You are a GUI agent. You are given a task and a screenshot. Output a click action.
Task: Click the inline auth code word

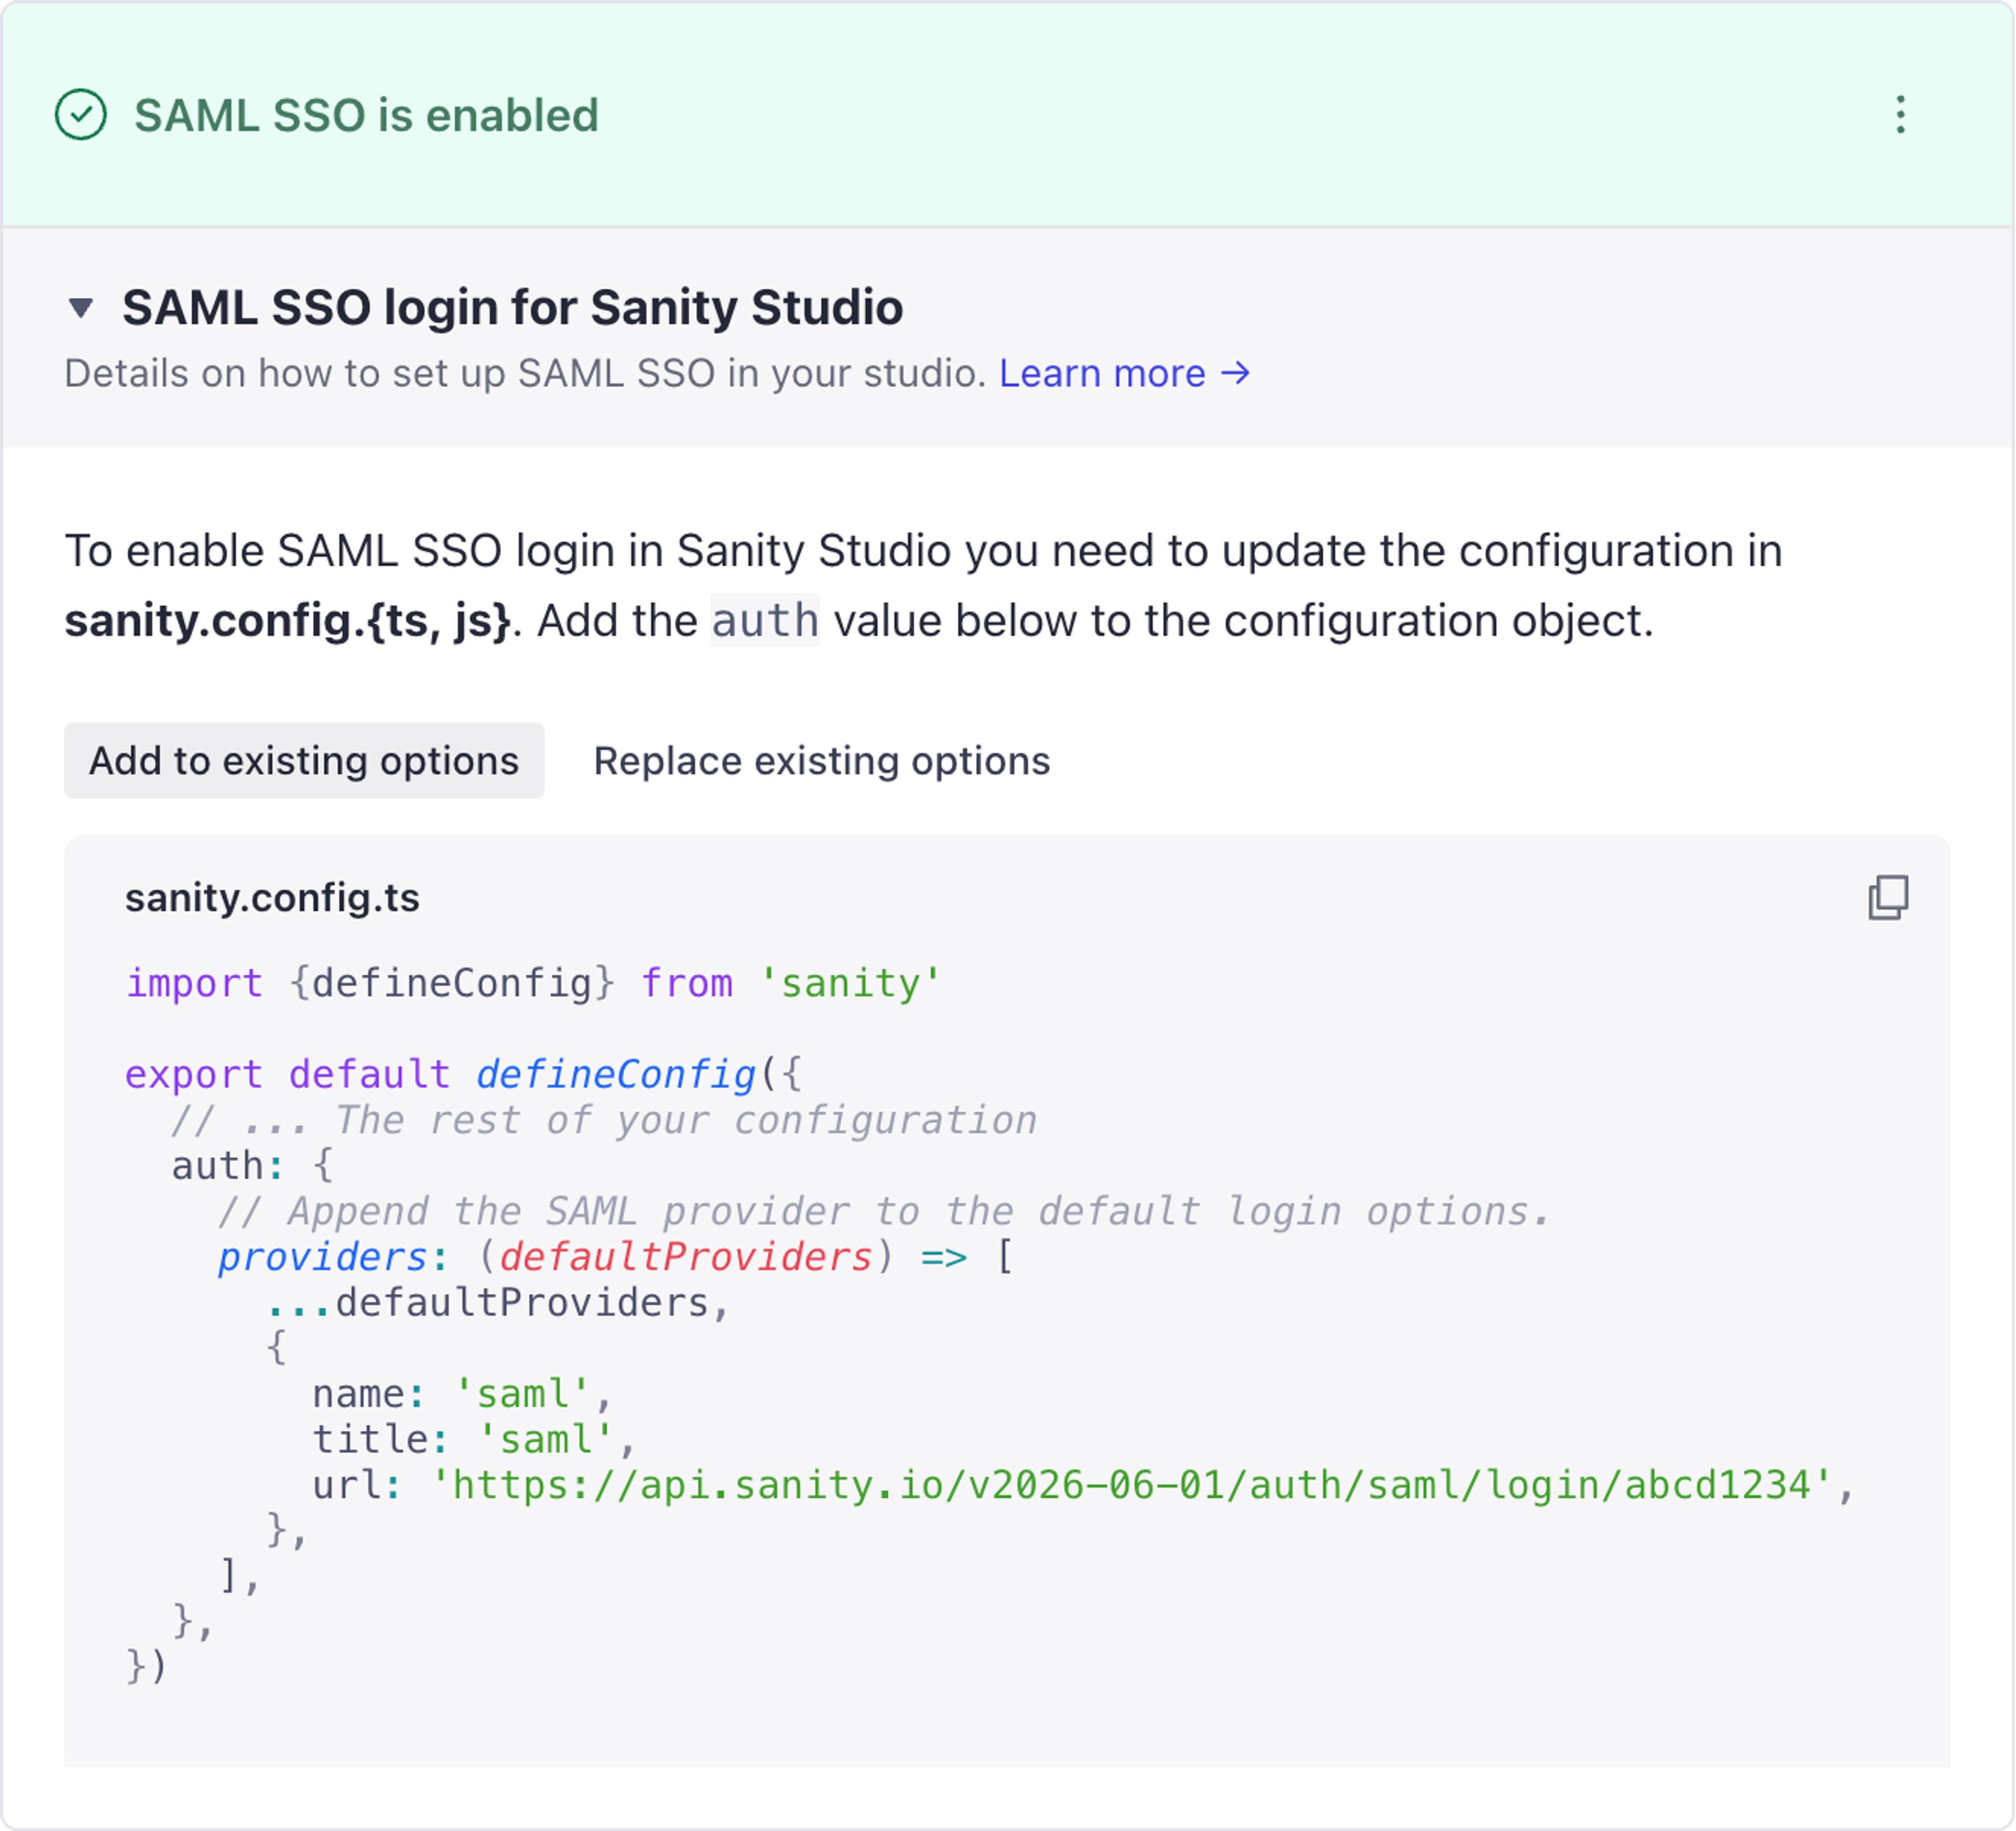765,621
